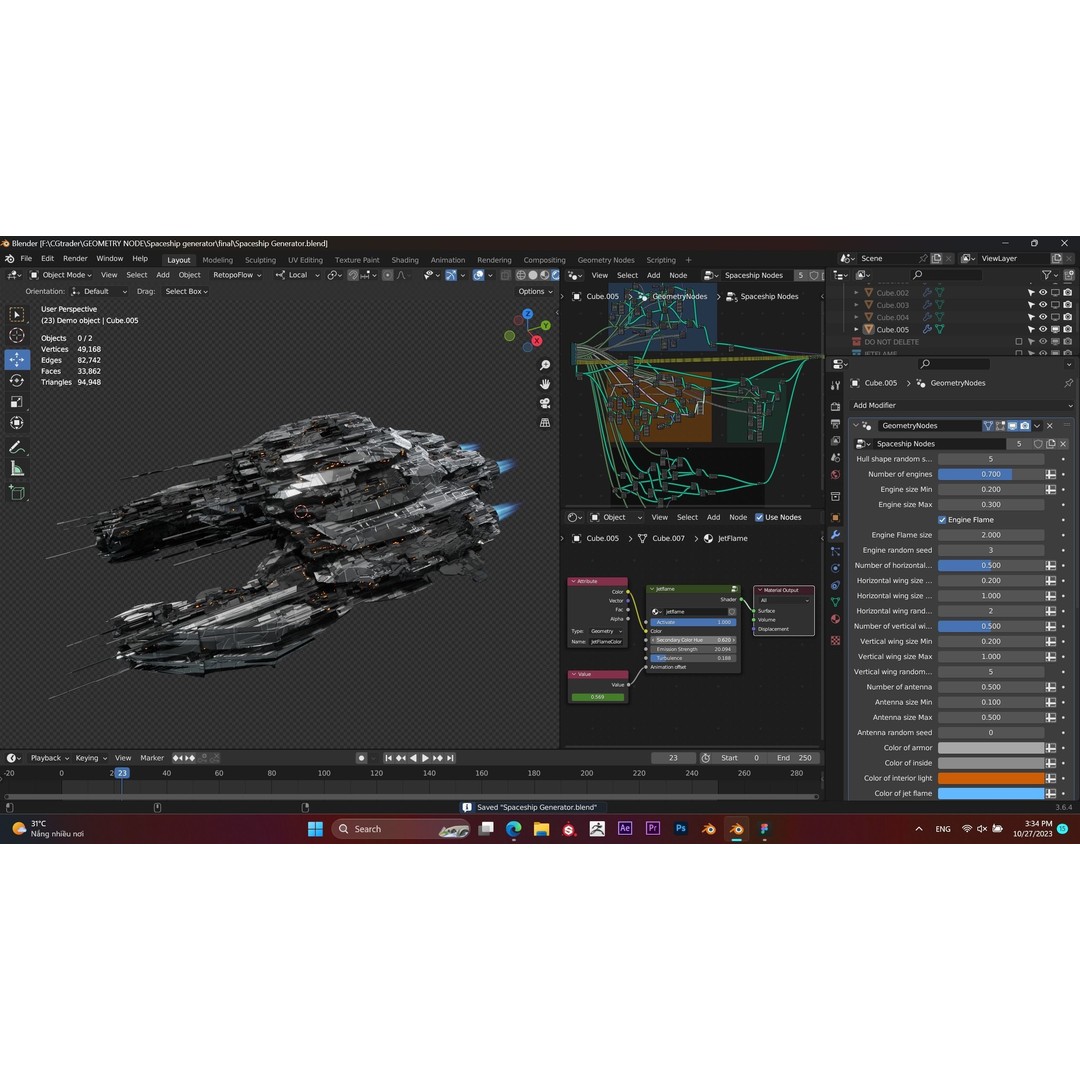The height and width of the screenshot is (1080, 1080).
Task: Open Microsoft Edge from the taskbar
Action: click(x=514, y=829)
